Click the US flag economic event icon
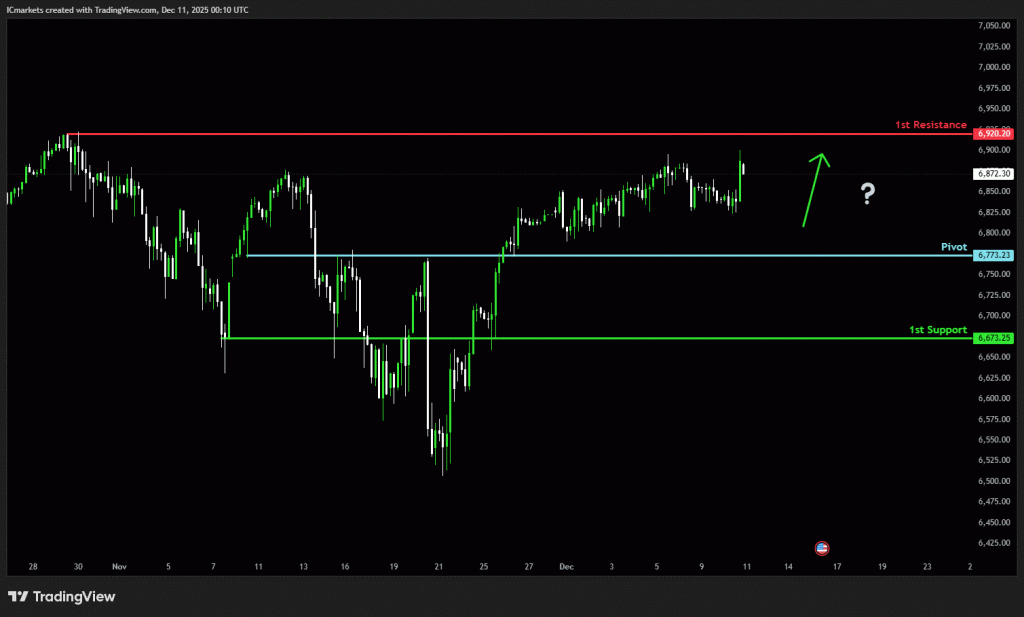This screenshot has width=1024, height=617. coord(822,548)
